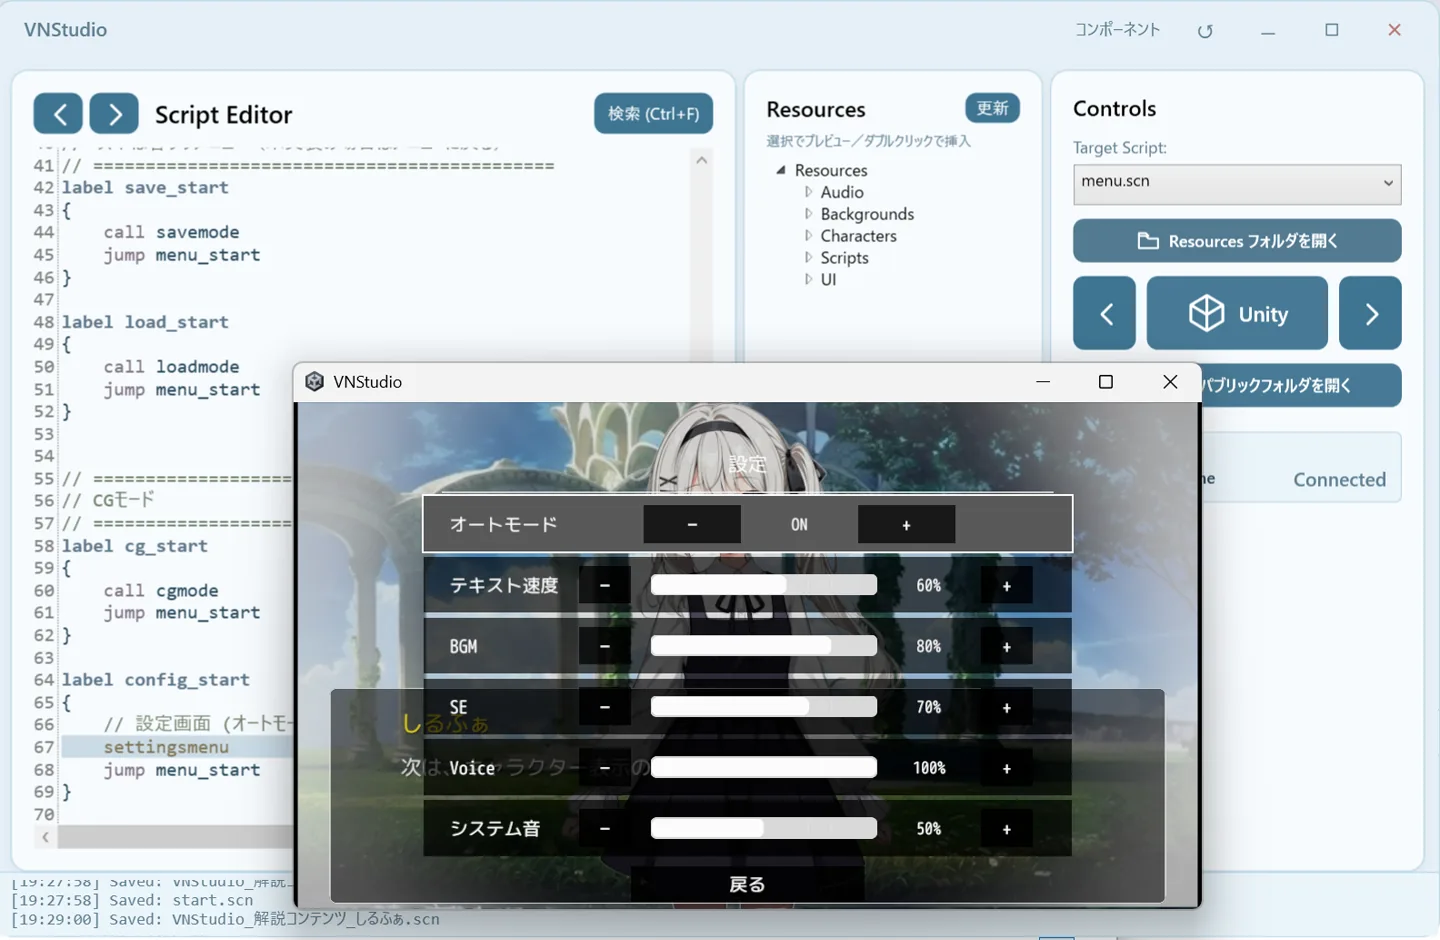This screenshot has width=1440, height=940.
Task: Click the 戻る back button
Action: (x=747, y=884)
